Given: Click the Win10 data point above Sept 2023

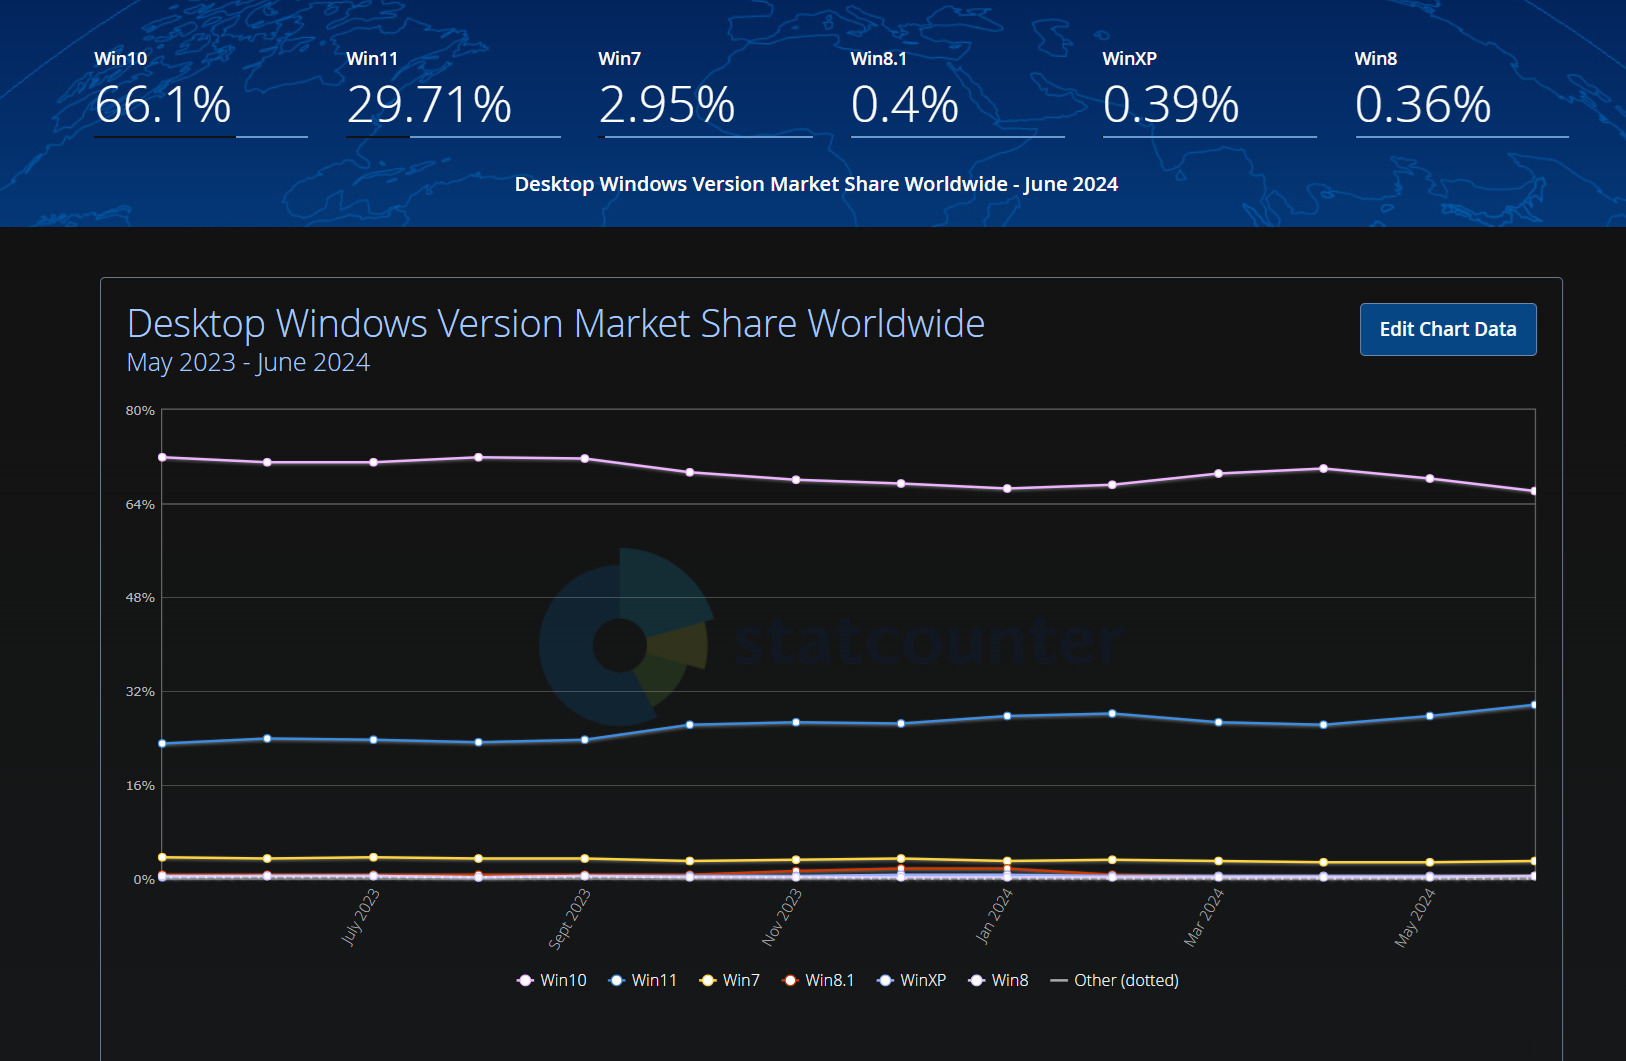Looking at the screenshot, I should point(585,459).
